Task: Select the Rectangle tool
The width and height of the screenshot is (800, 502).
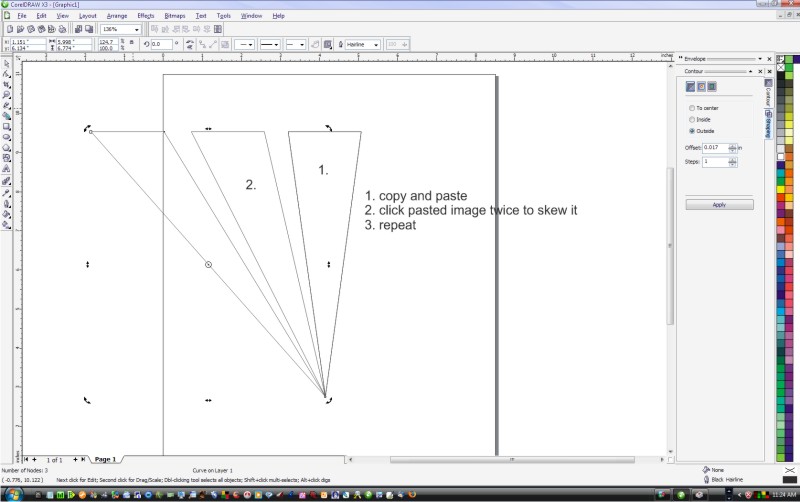Action: click(x=6, y=127)
